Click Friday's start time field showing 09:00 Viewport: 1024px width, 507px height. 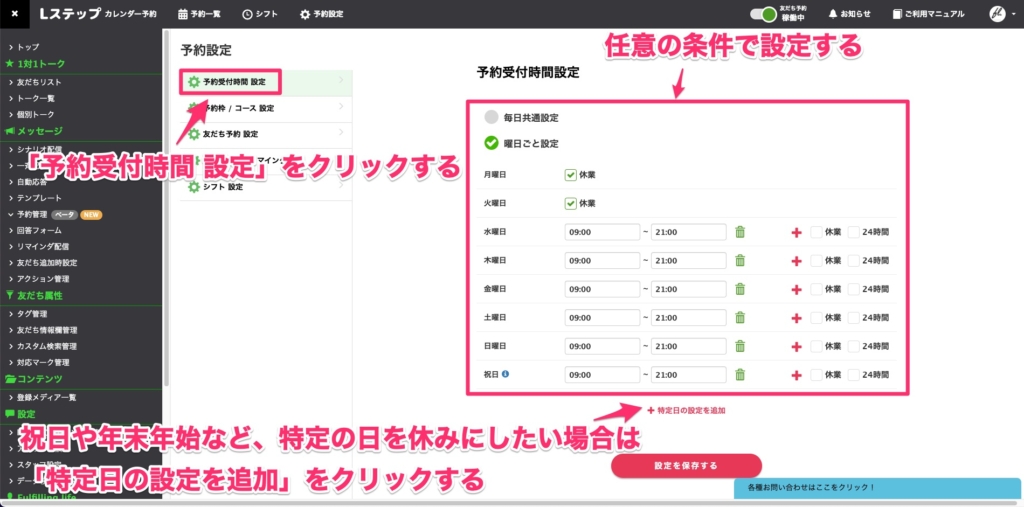[602, 289]
